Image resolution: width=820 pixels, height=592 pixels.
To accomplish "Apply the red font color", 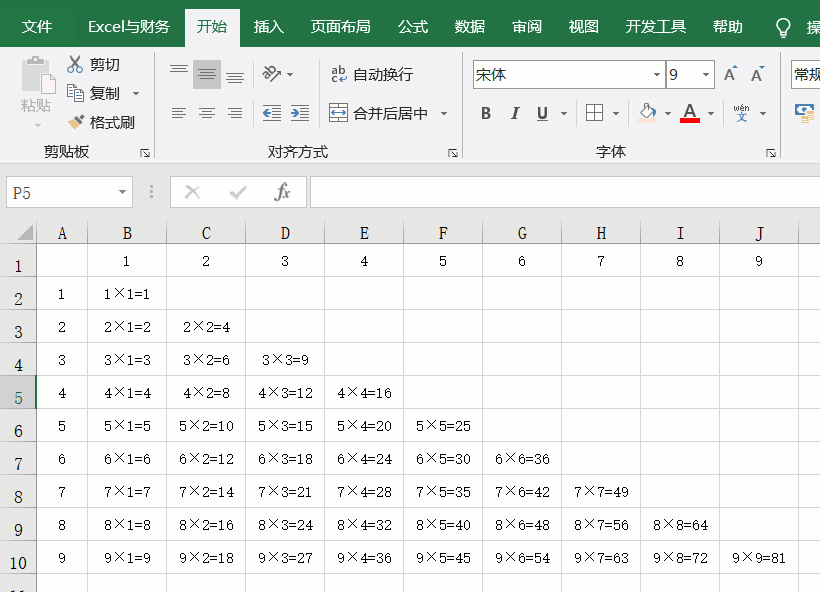I will pos(690,113).
